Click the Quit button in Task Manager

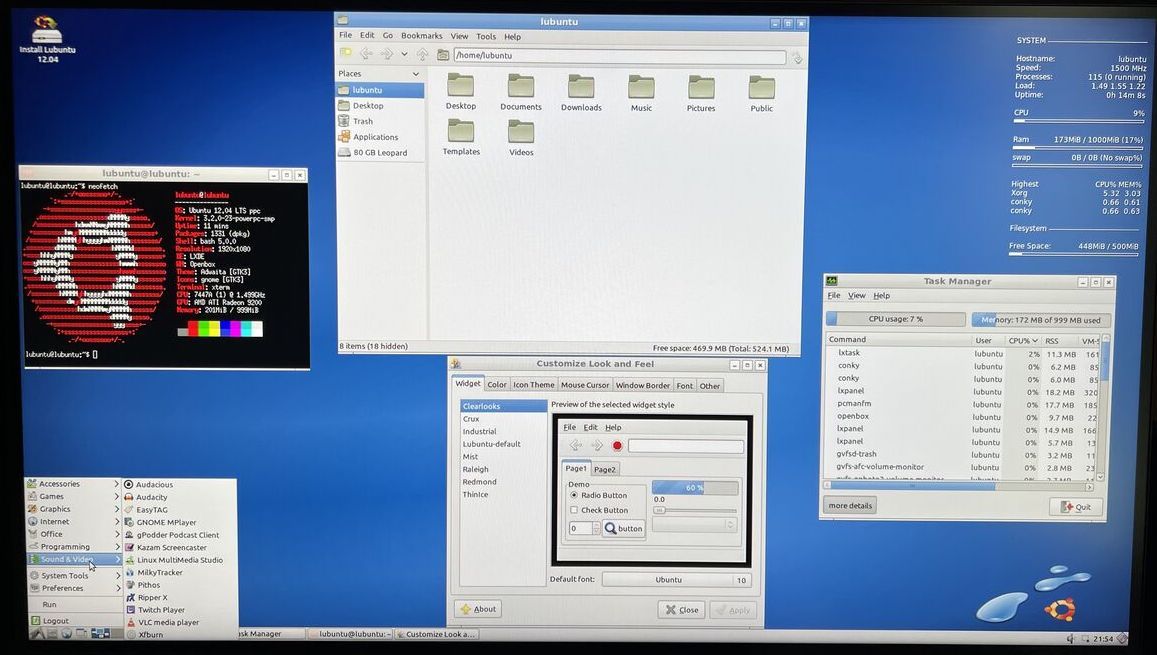click(1075, 506)
